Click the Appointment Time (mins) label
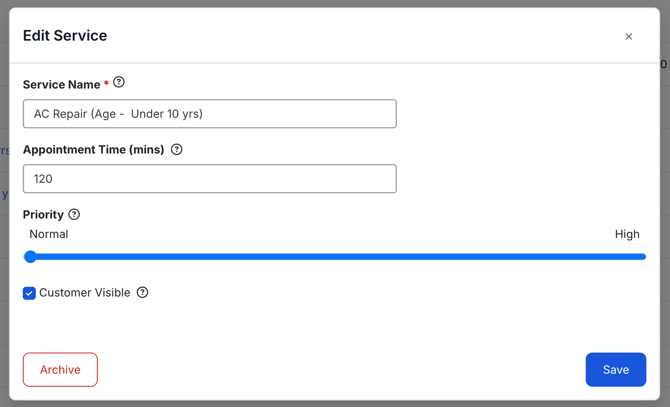Screen dimensions: 670x407 (x=94, y=149)
